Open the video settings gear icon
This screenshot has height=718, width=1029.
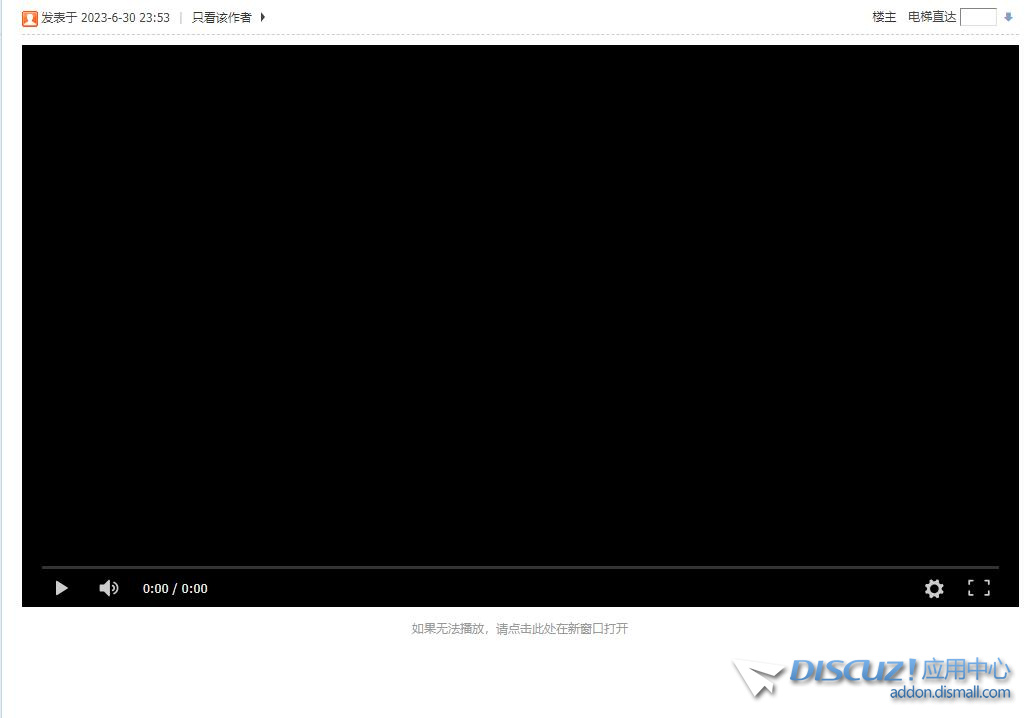pos(933,588)
